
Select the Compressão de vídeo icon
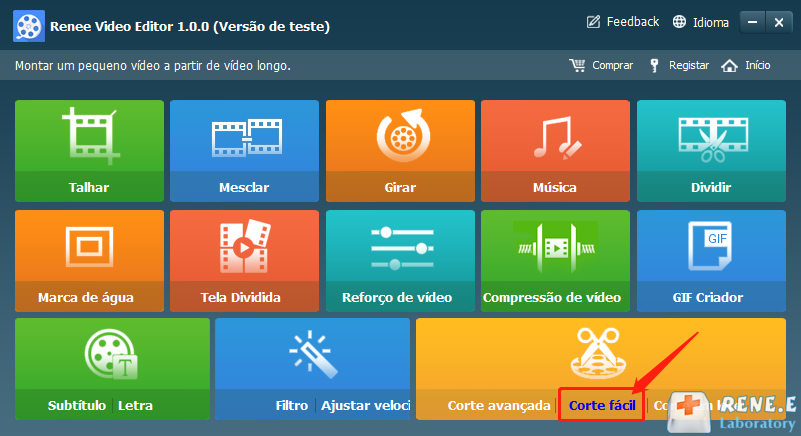556,247
